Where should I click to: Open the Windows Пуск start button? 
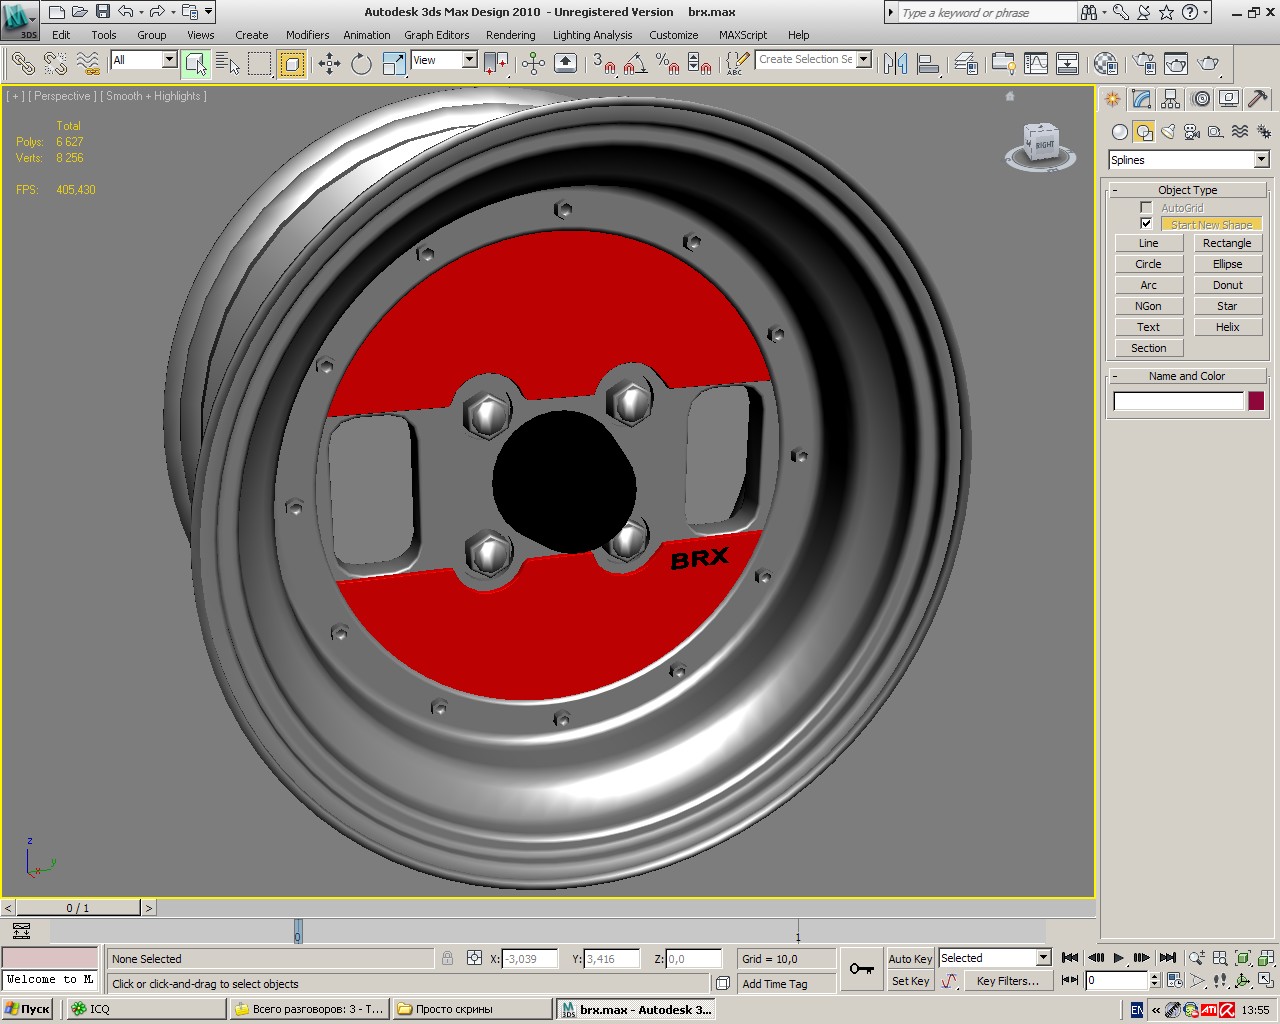(x=27, y=1009)
